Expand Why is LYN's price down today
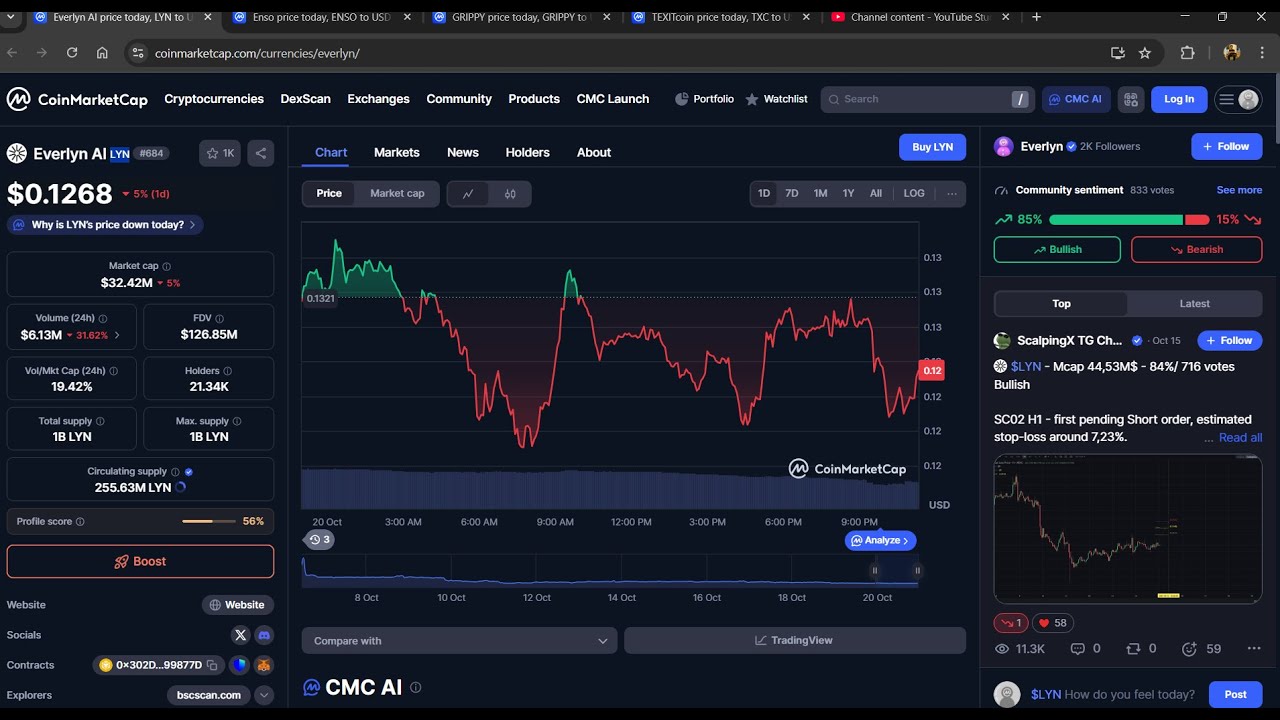Screen dimensions: 1280x720 105,225
